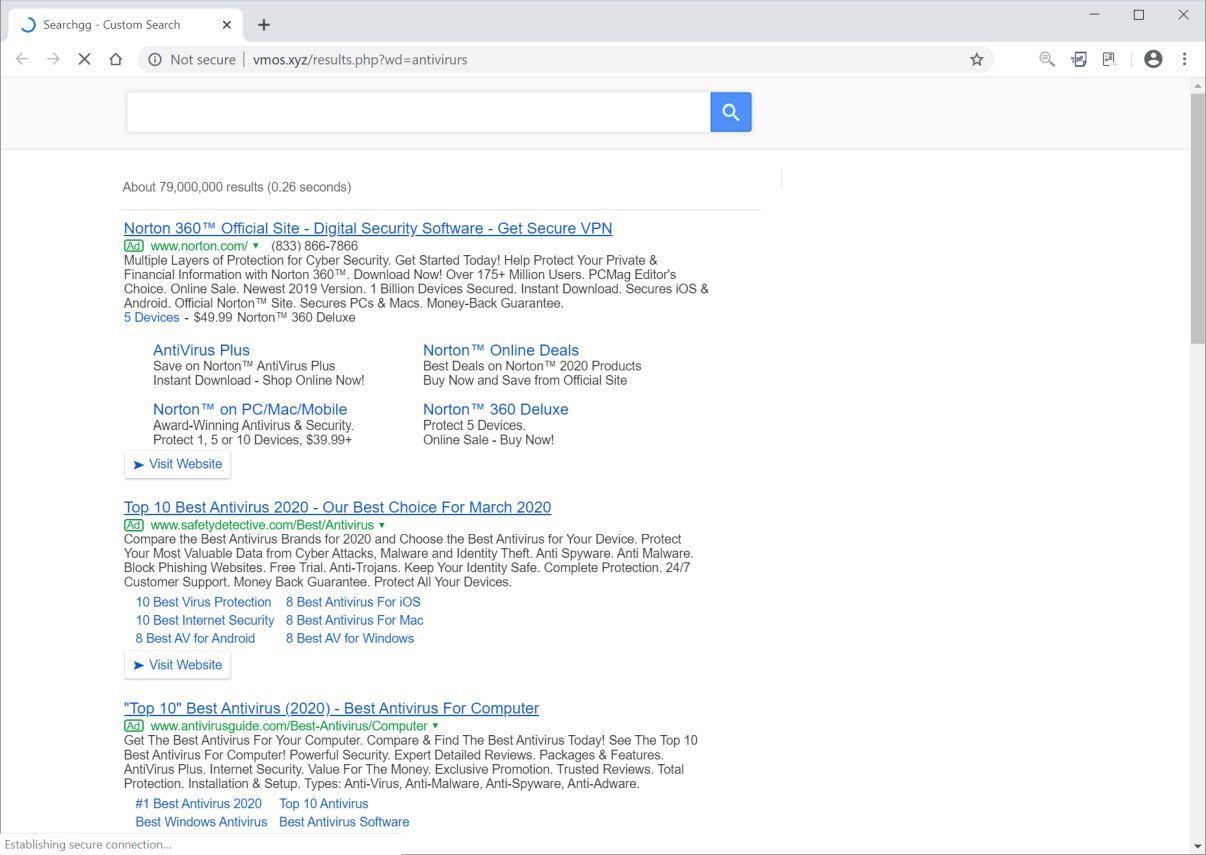The width and height of the screenshot is (1206, 855).
Task: Click the blue search button
Action: [730, 111]
